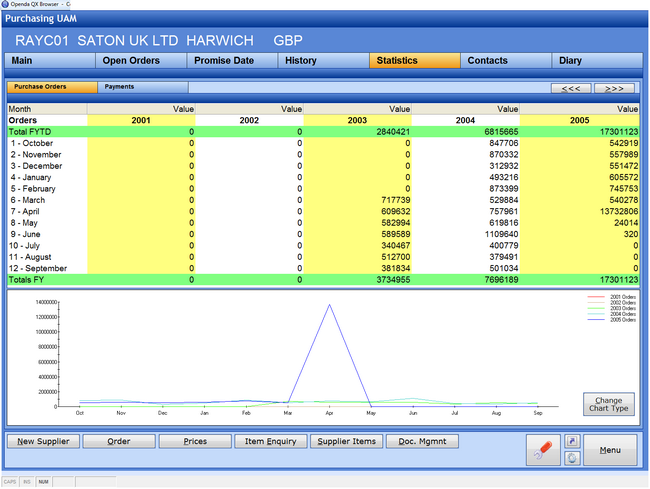This screenshot has height=489, width=650.
Task: Click the Order button
Action: pyautogui.click(x=119, y=441)
